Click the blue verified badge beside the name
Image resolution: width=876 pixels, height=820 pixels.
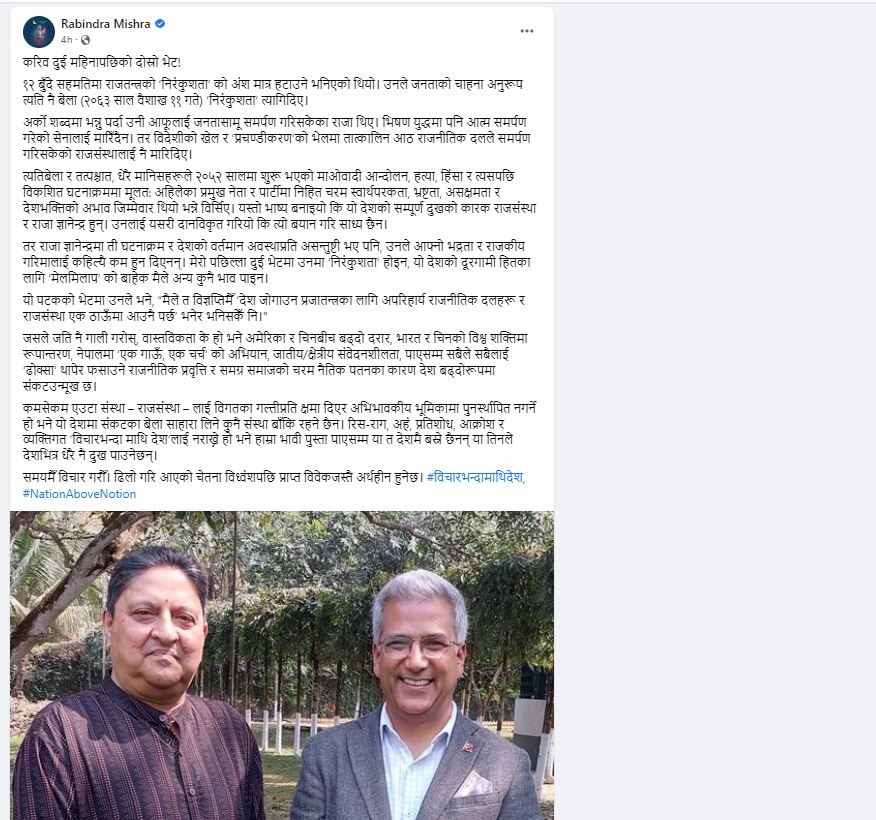160,23
